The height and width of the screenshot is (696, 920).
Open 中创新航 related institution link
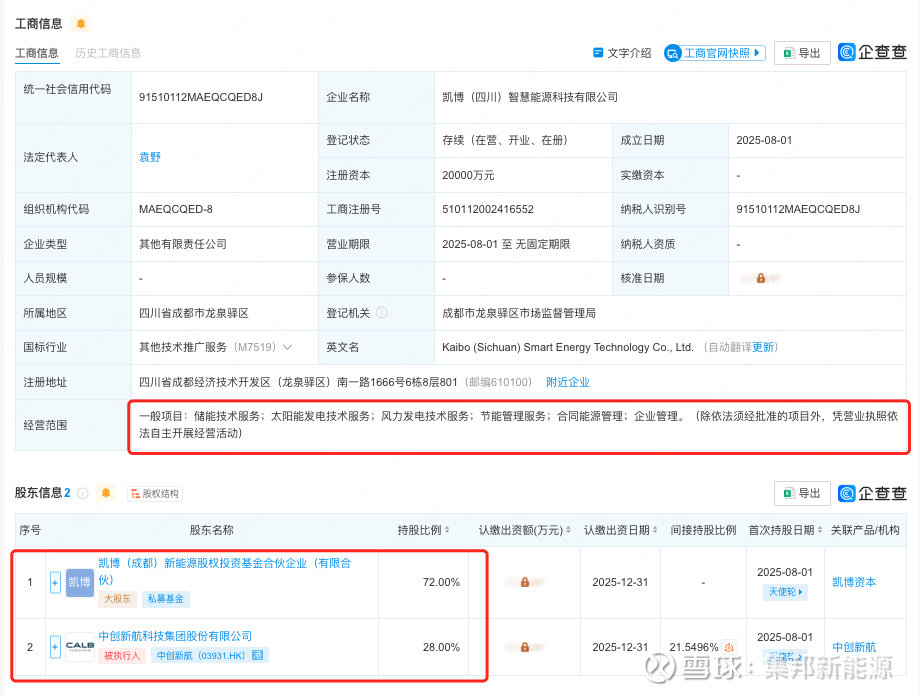[x=854, y=647]
